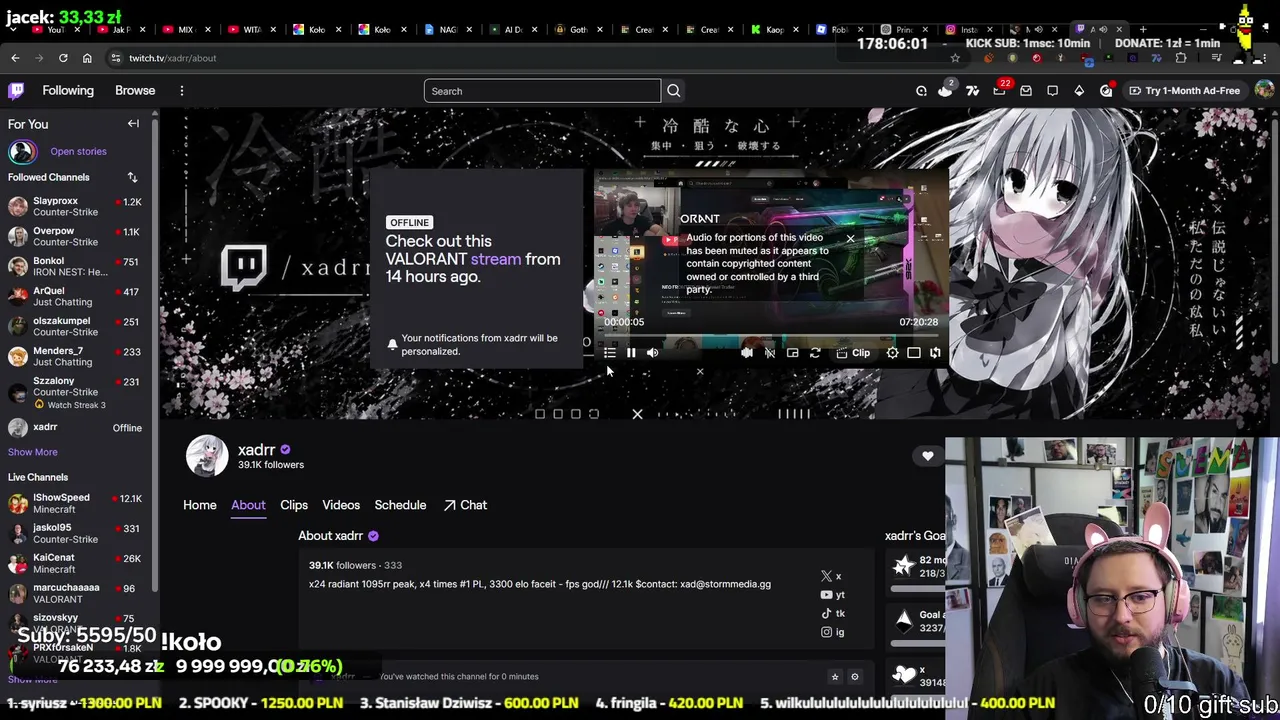
Task: Open Bonkol channel in sidebar
Action: 75,266
